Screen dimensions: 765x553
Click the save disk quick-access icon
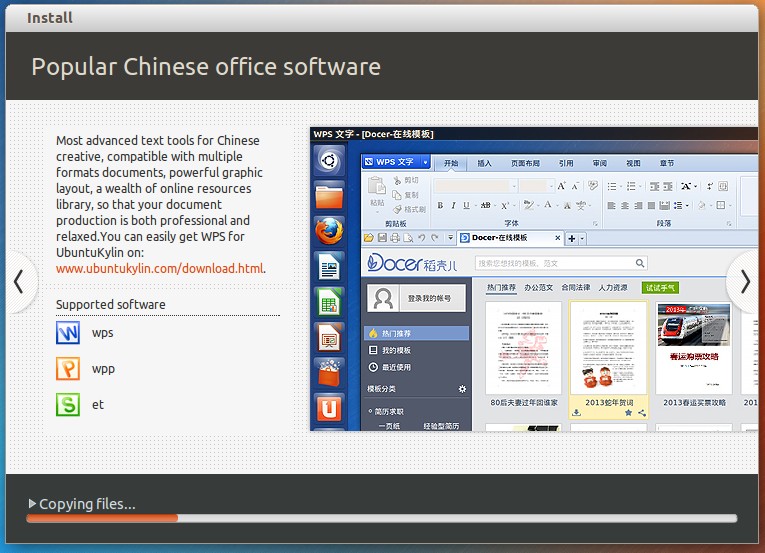coord(382,238)
